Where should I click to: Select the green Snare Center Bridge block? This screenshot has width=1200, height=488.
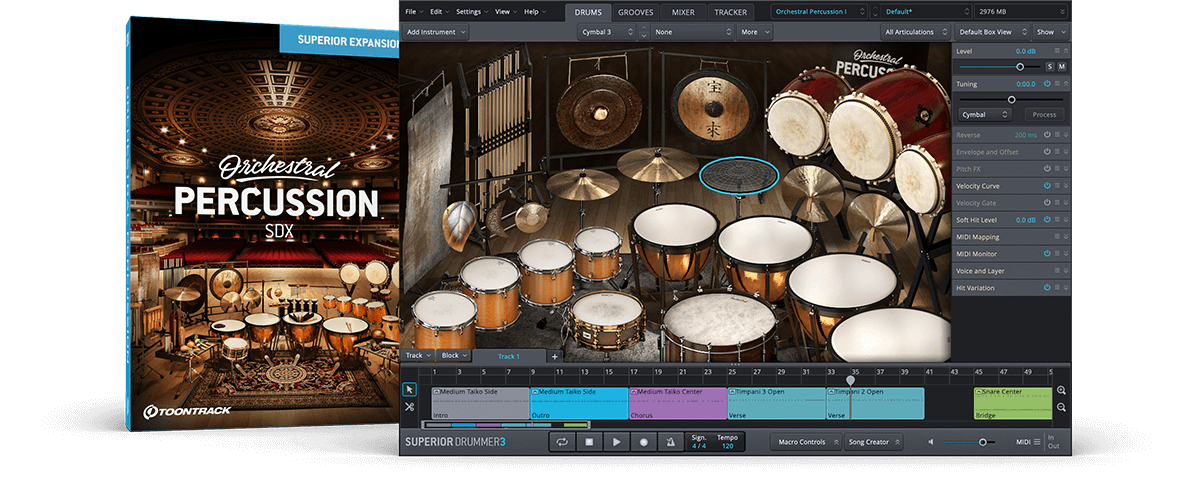1012,403
